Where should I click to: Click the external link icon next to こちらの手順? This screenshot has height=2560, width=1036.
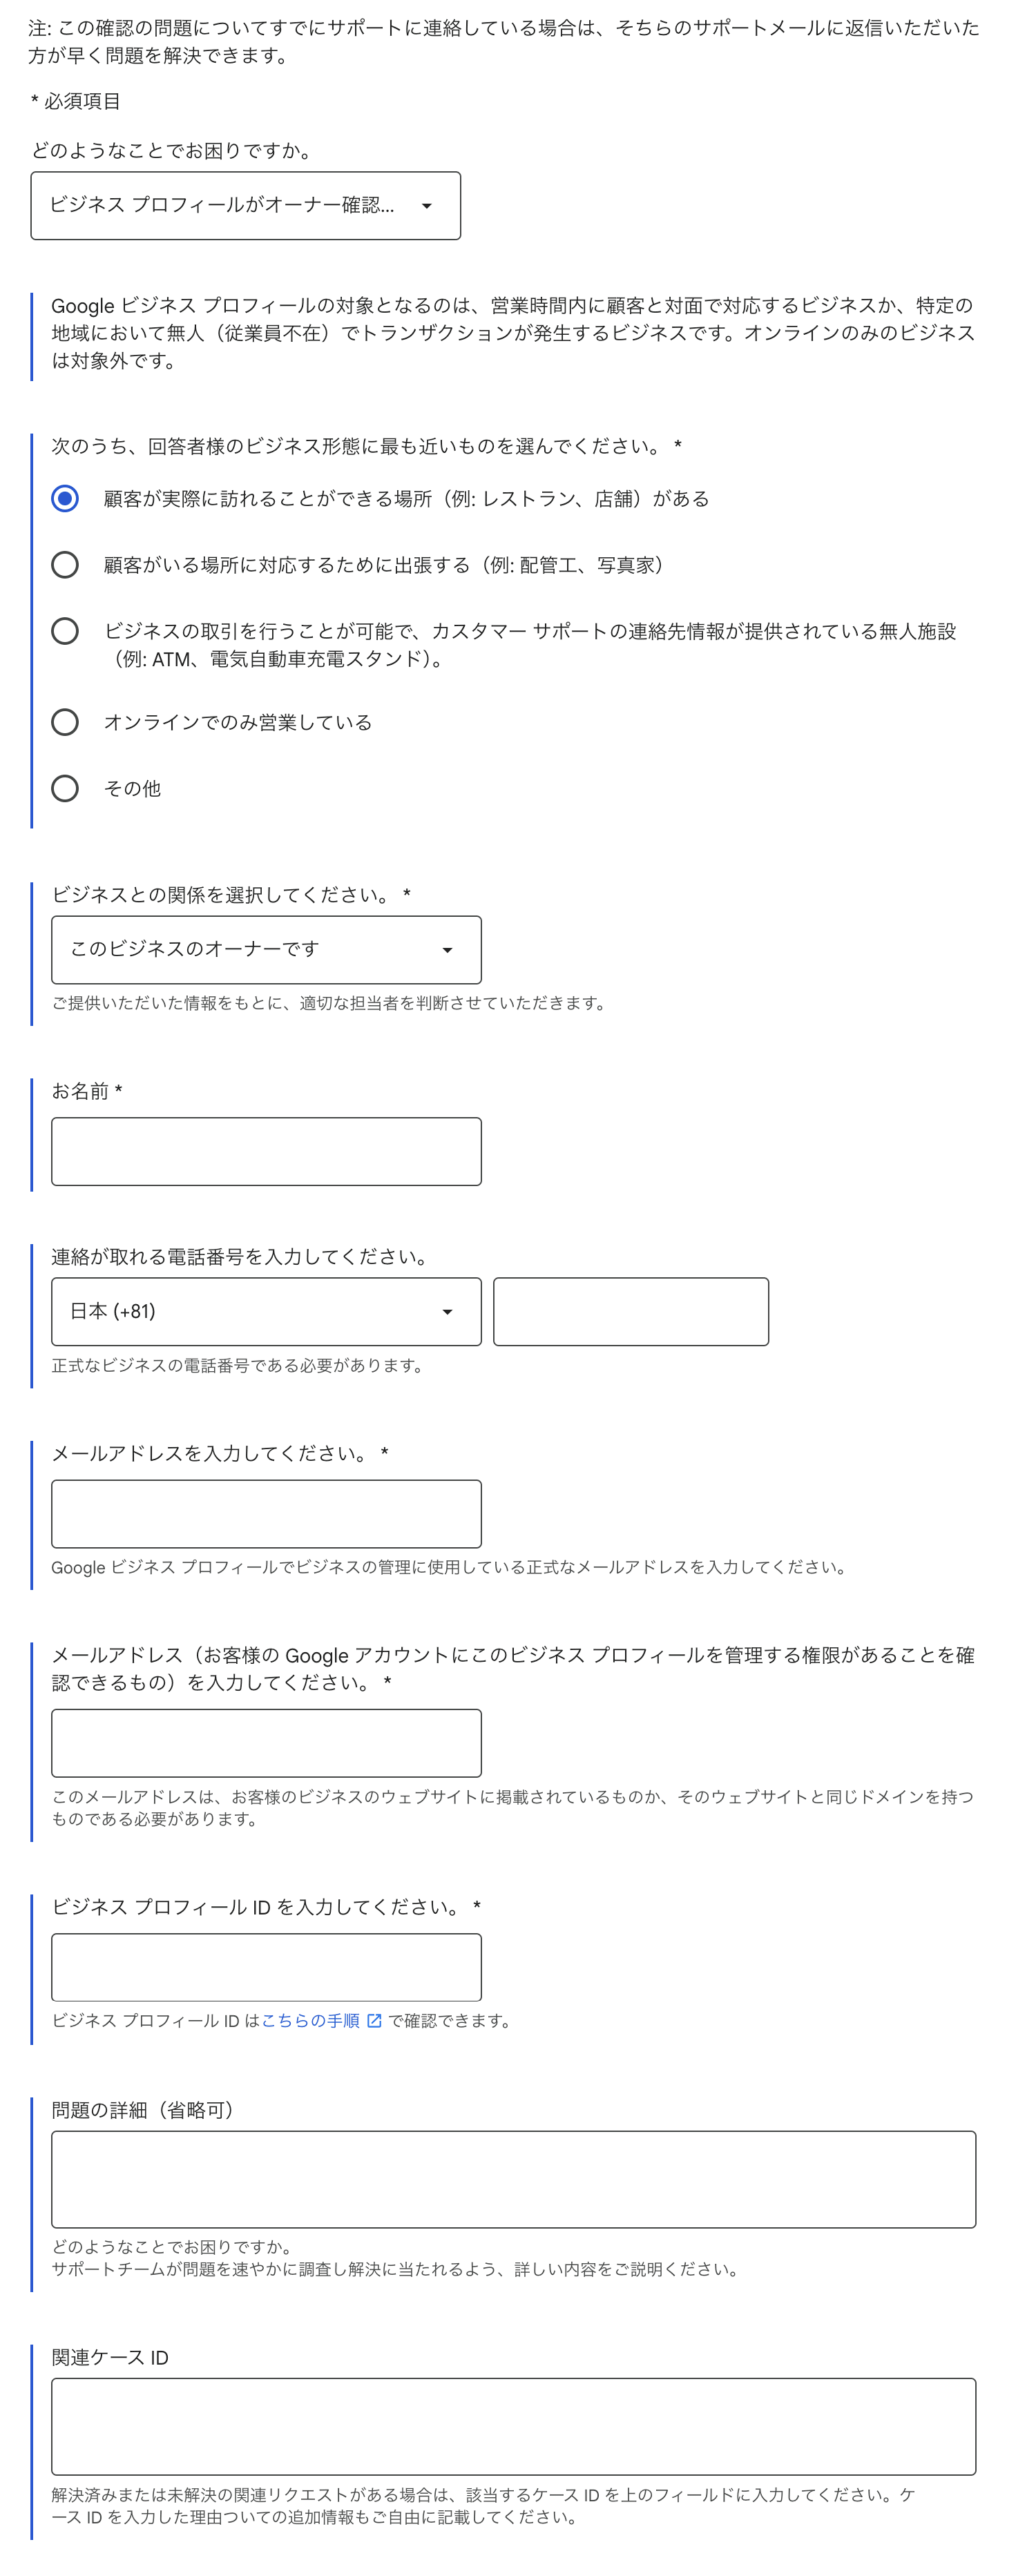[374, 2020]
